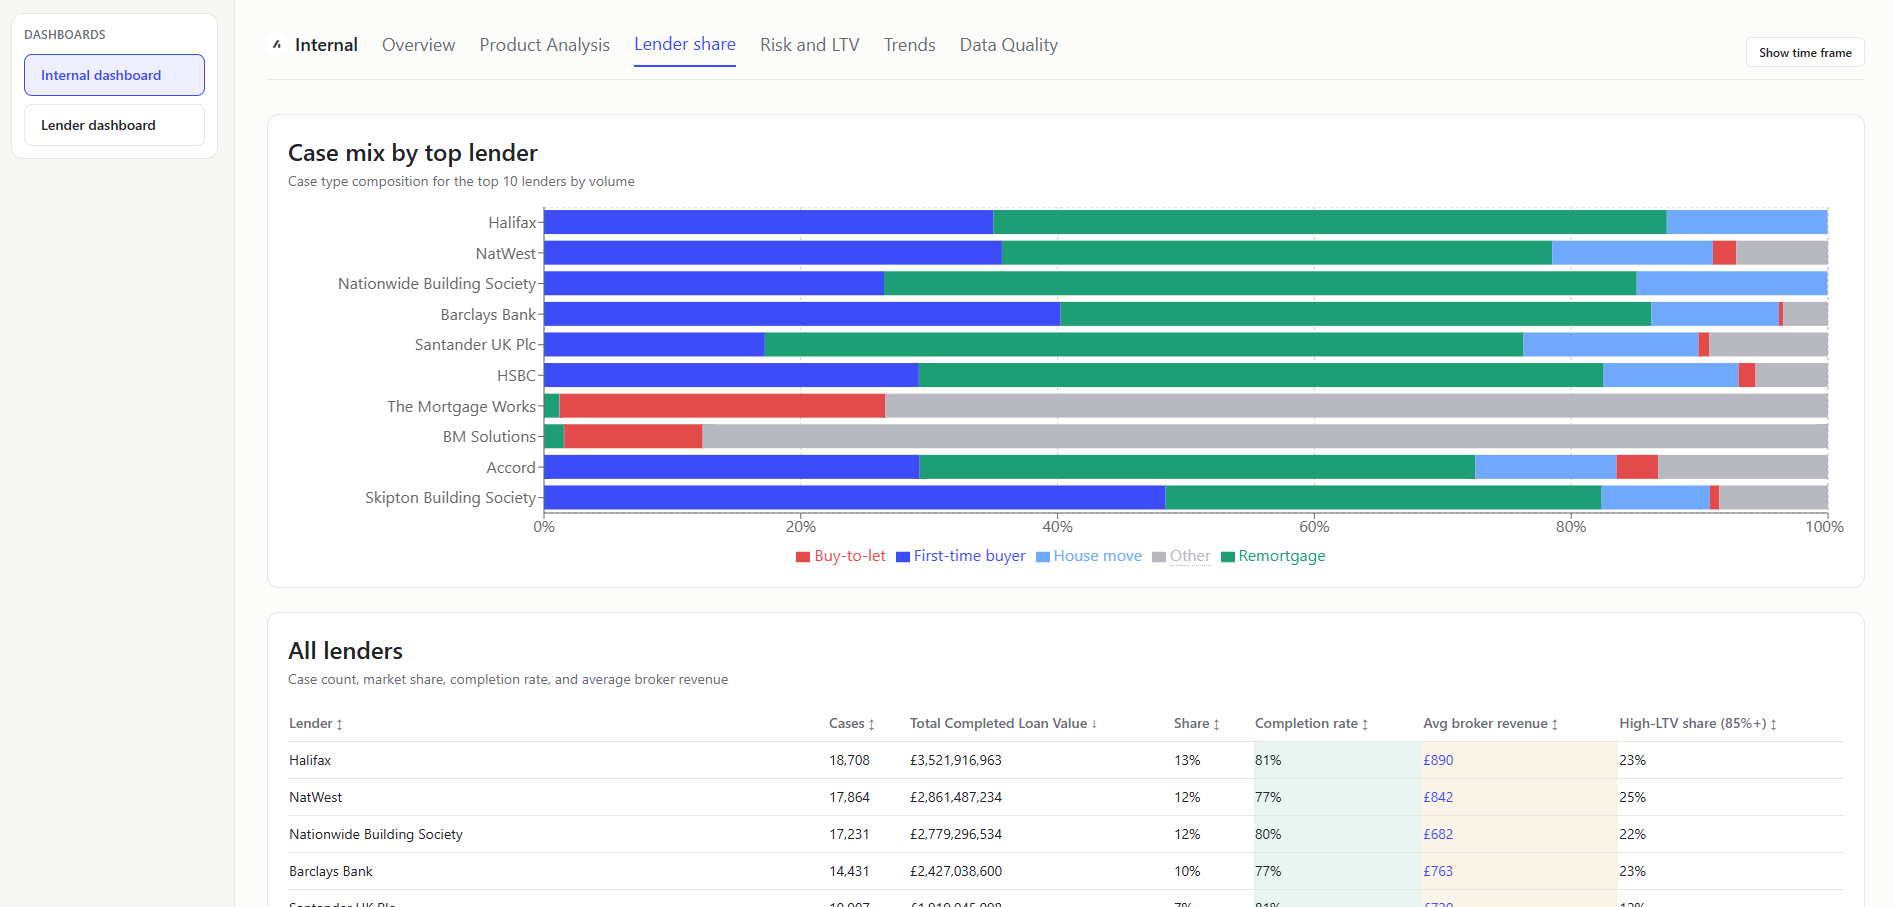Open the Lender dashboard from the sidebar
1894x907 pixels.
point(113,124)
